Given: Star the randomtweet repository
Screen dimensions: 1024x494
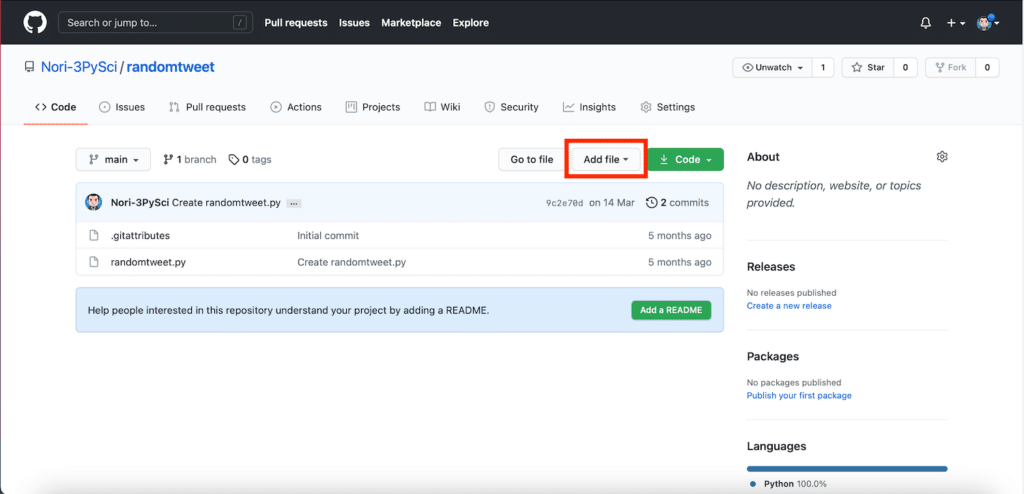Looking at the screenshot, I should pos(867,67).
